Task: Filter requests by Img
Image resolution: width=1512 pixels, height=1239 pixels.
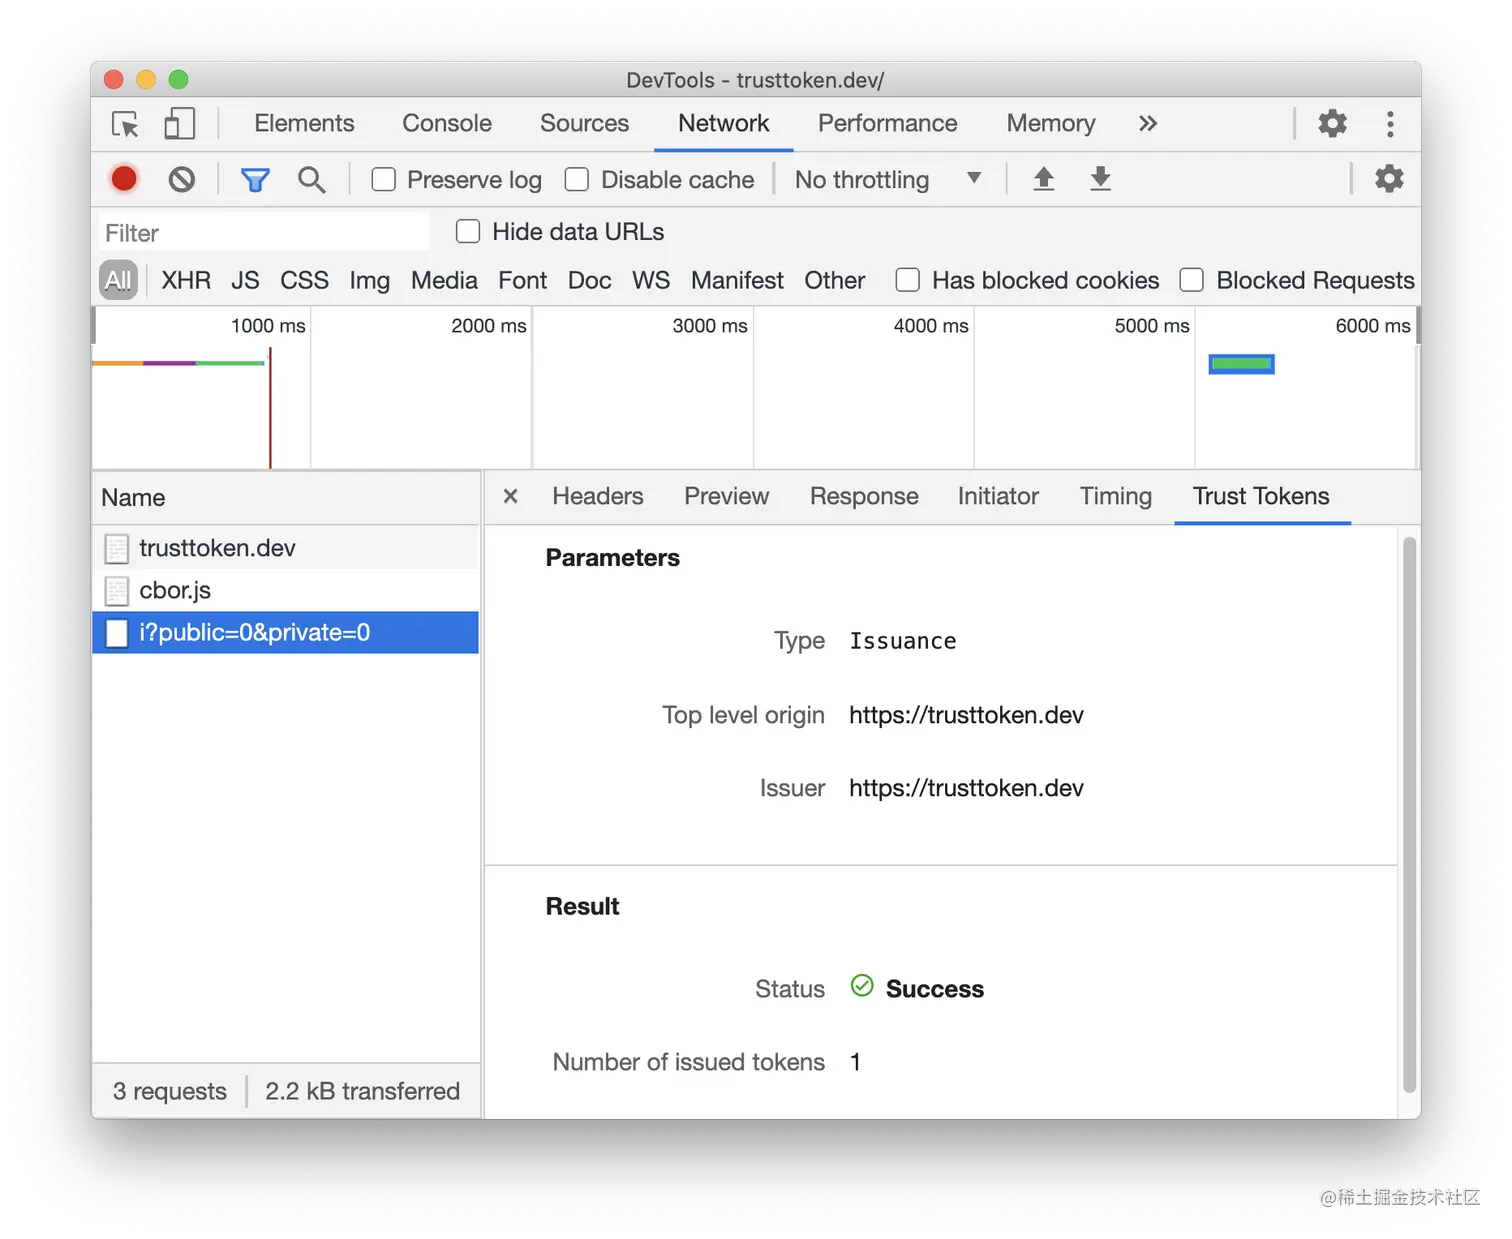Action: 370,280
